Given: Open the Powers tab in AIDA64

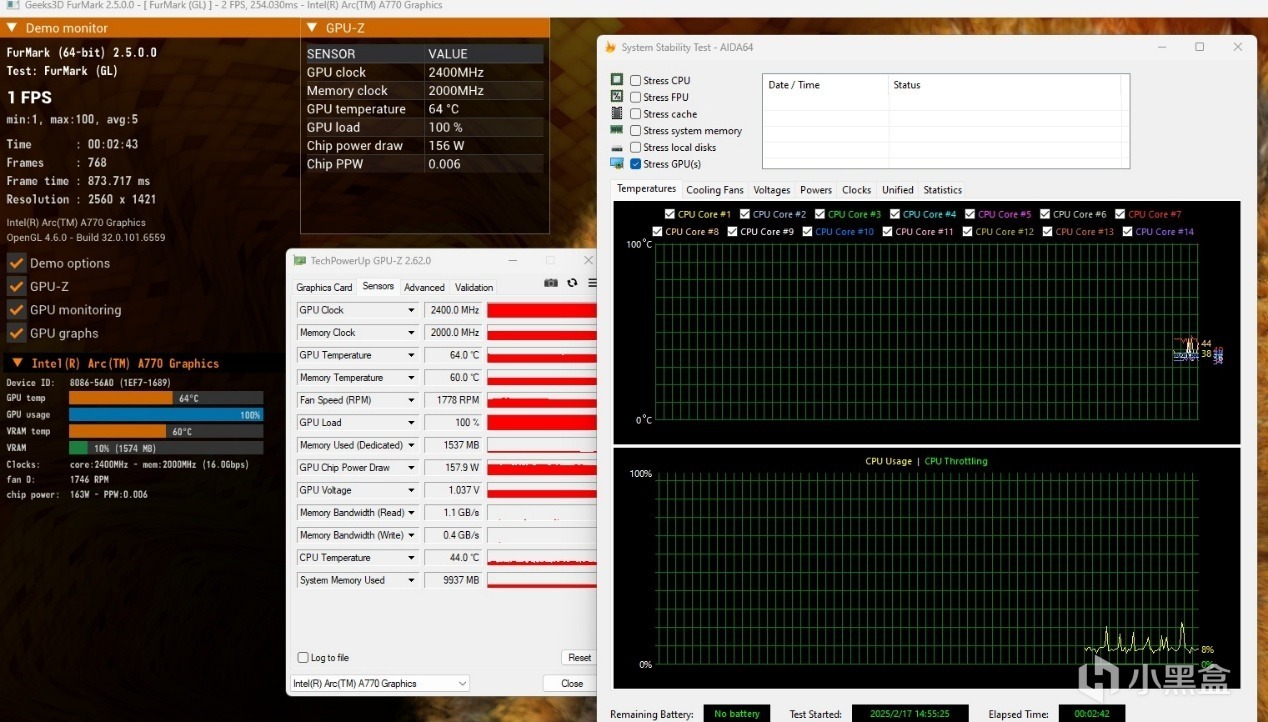Looking at the screenshot, I should pos(816,190).
